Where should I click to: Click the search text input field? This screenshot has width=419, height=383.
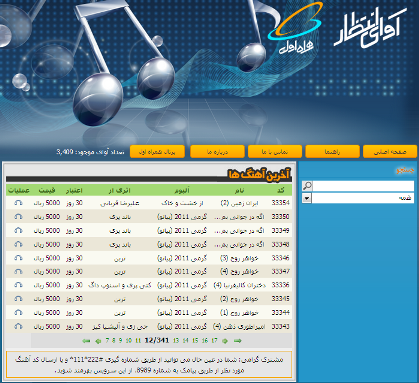(x=363, y=186)
